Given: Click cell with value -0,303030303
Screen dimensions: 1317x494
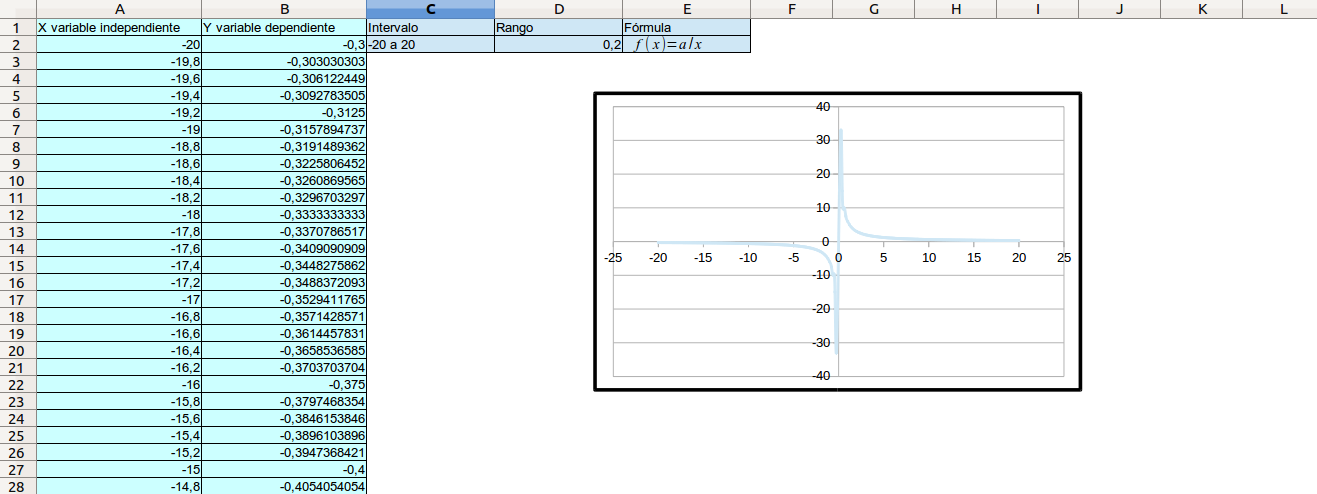Looking at the screenshot, I should [x=285, y=61].
